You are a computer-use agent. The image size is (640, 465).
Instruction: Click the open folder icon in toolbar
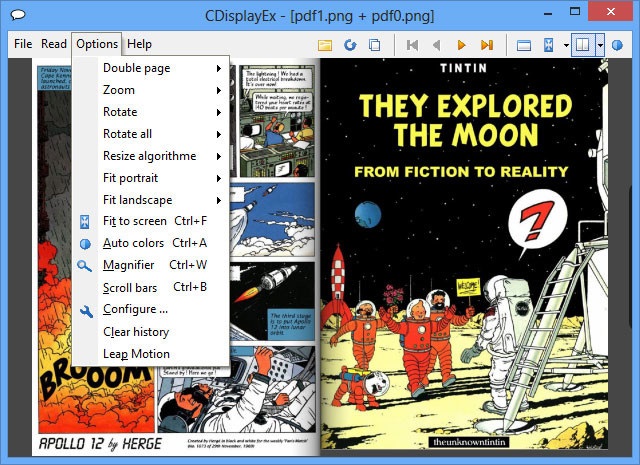325,45
